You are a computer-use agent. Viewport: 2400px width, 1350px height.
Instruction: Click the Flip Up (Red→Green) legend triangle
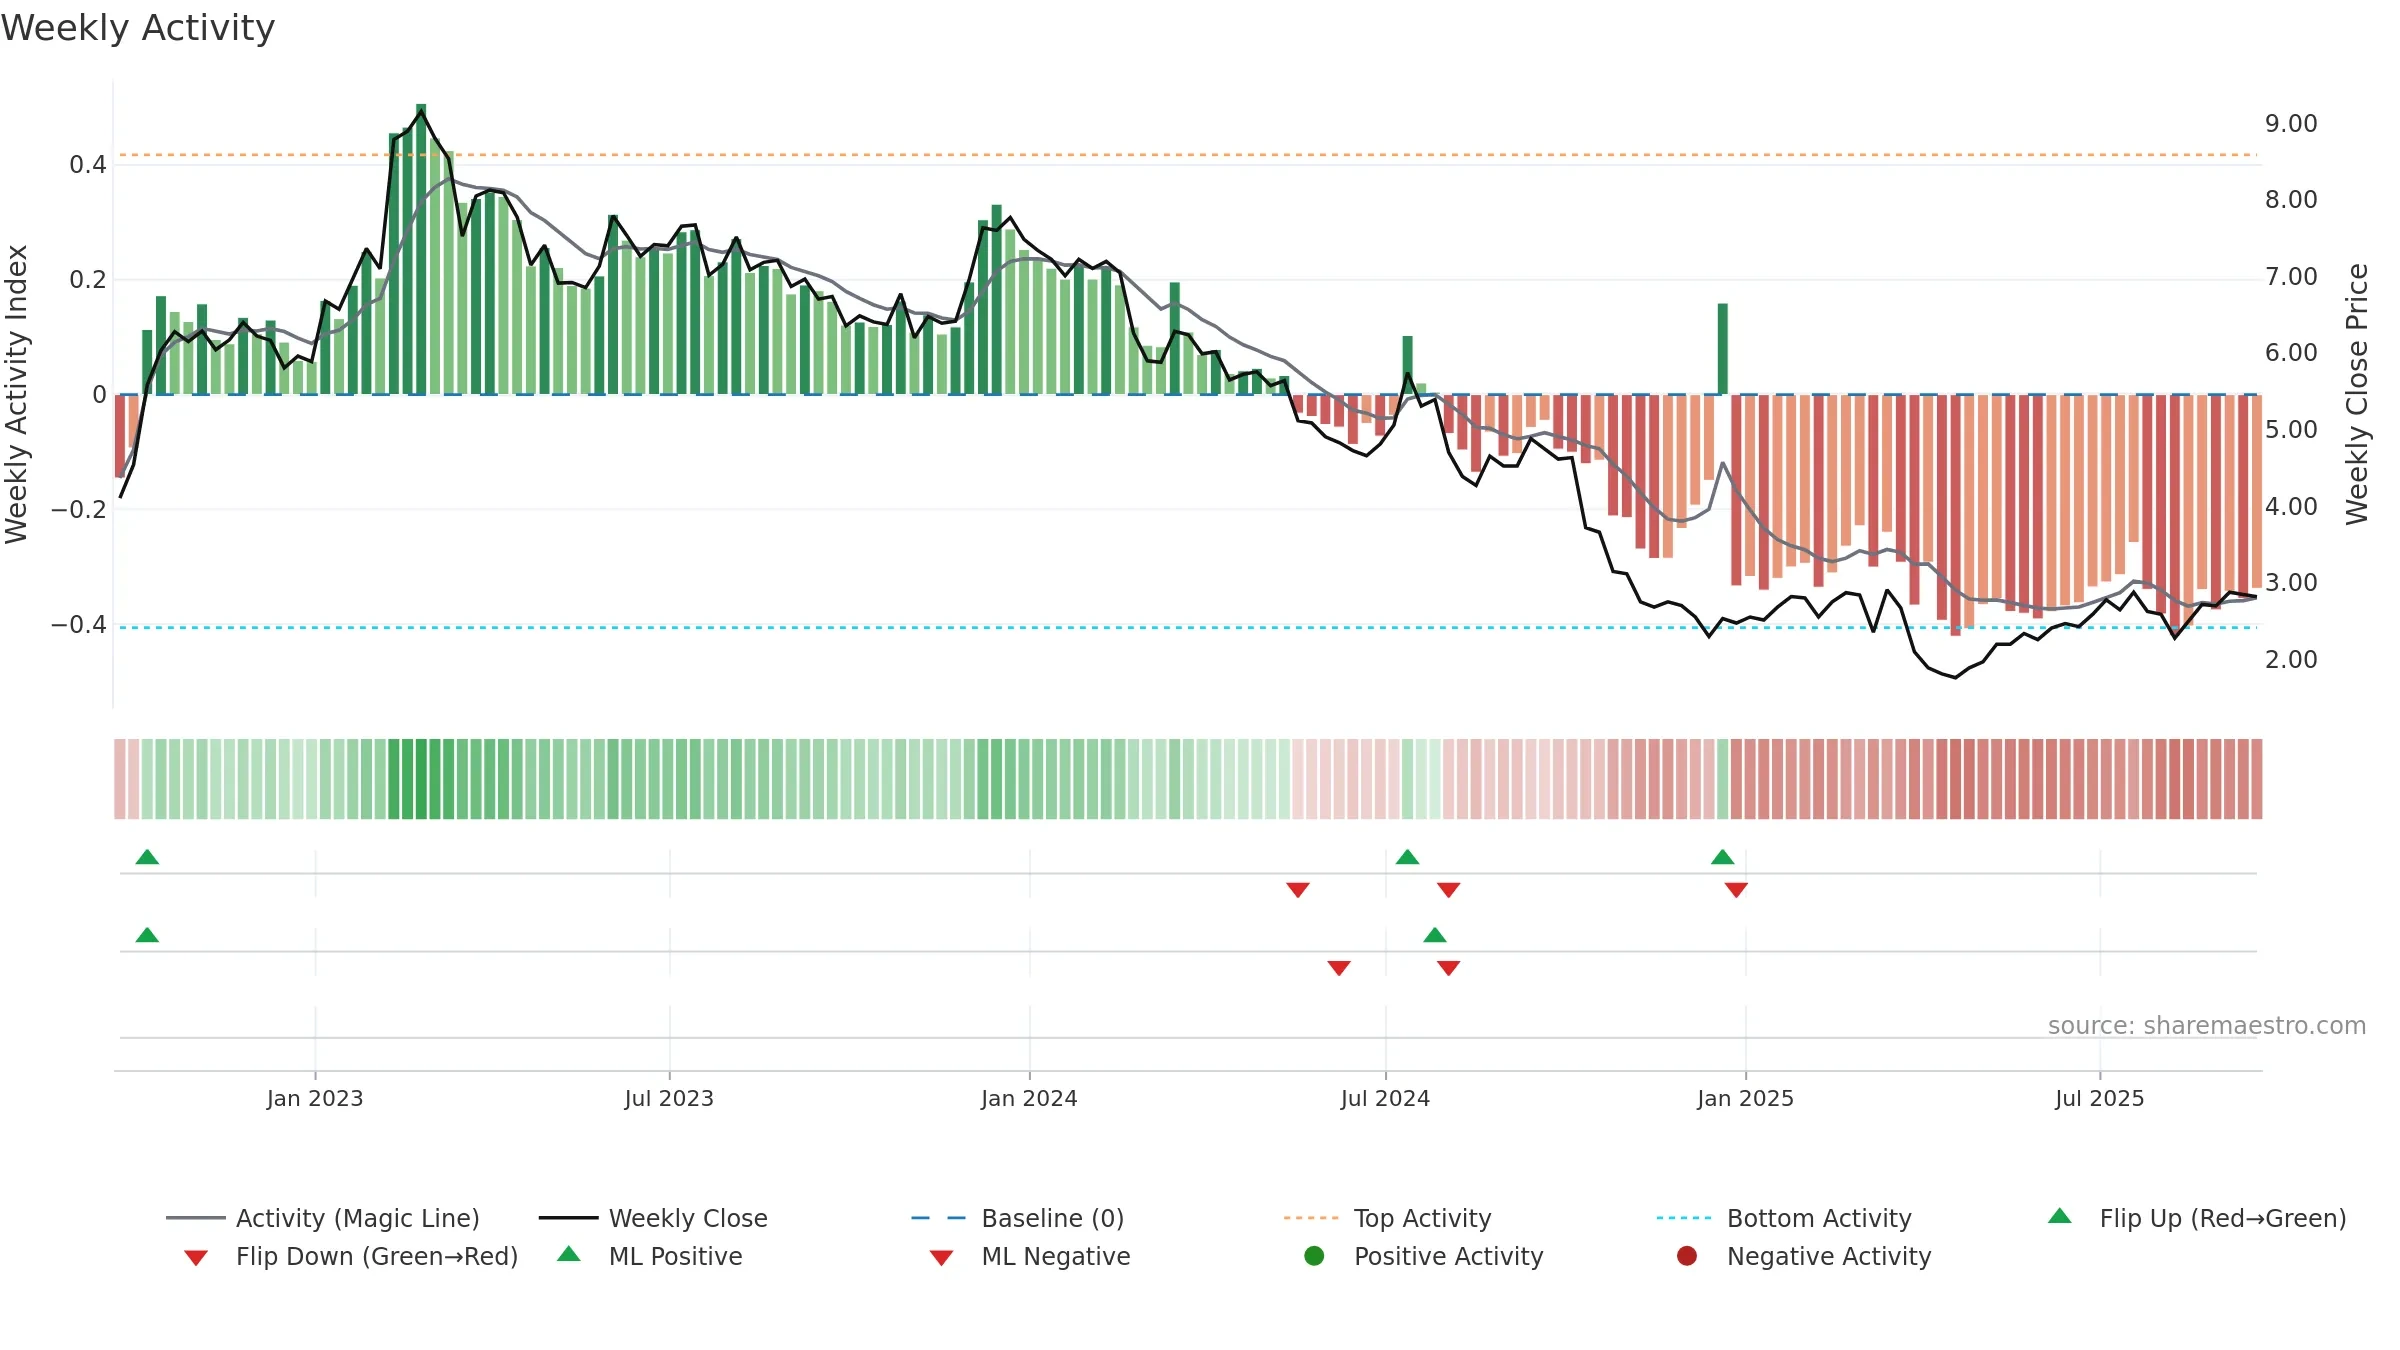coord(2060,1216)
